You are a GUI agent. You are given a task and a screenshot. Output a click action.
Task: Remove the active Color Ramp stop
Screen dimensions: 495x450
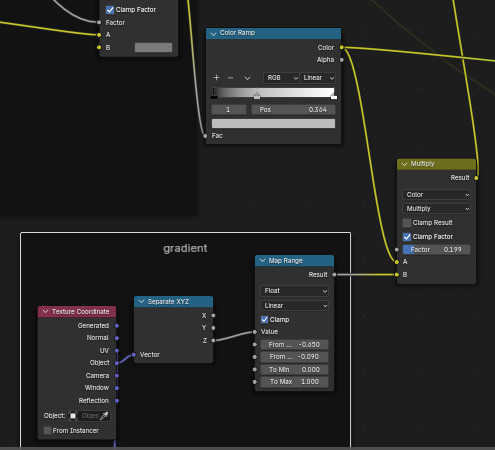[x=230, y=78]
